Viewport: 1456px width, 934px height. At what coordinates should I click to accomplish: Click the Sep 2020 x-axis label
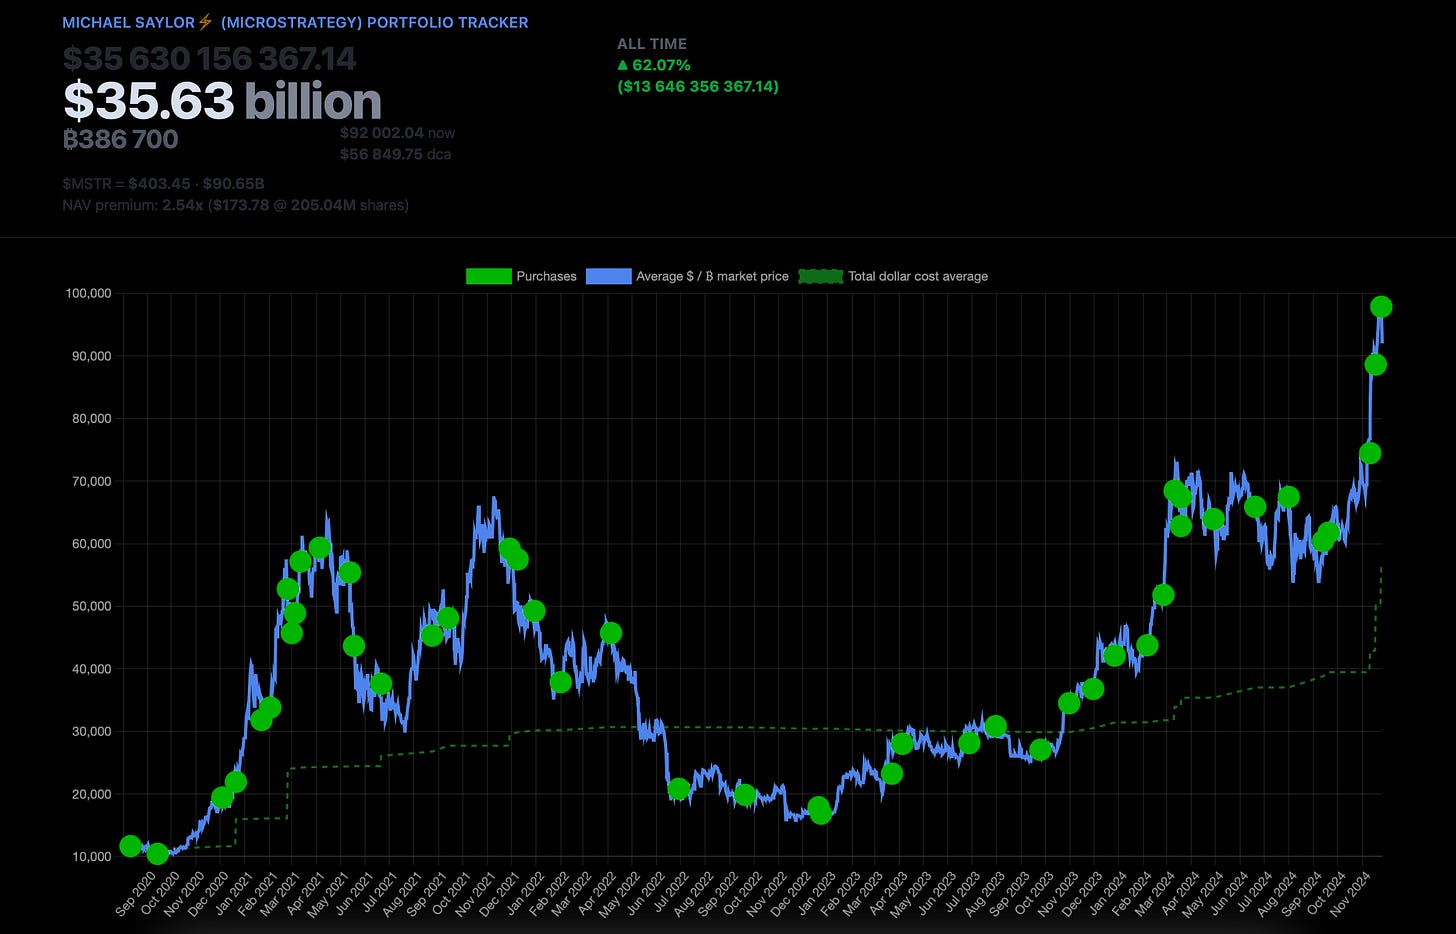pos(136,895)
